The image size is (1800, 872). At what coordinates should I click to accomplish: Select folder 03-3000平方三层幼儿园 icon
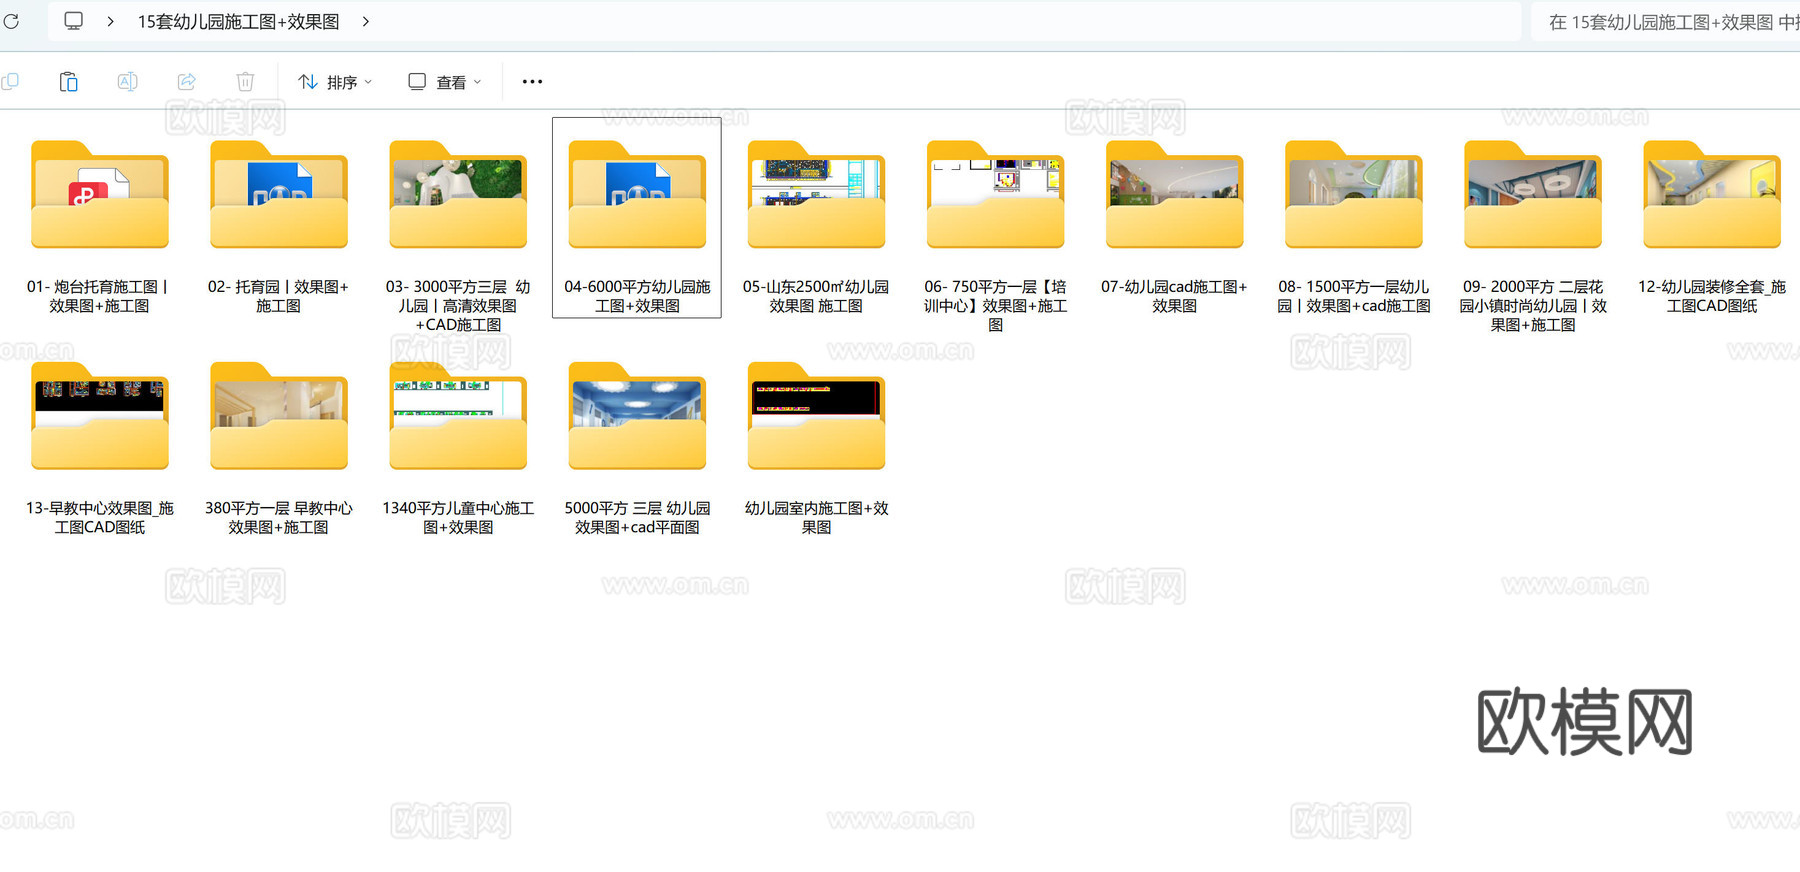(458, 195)
